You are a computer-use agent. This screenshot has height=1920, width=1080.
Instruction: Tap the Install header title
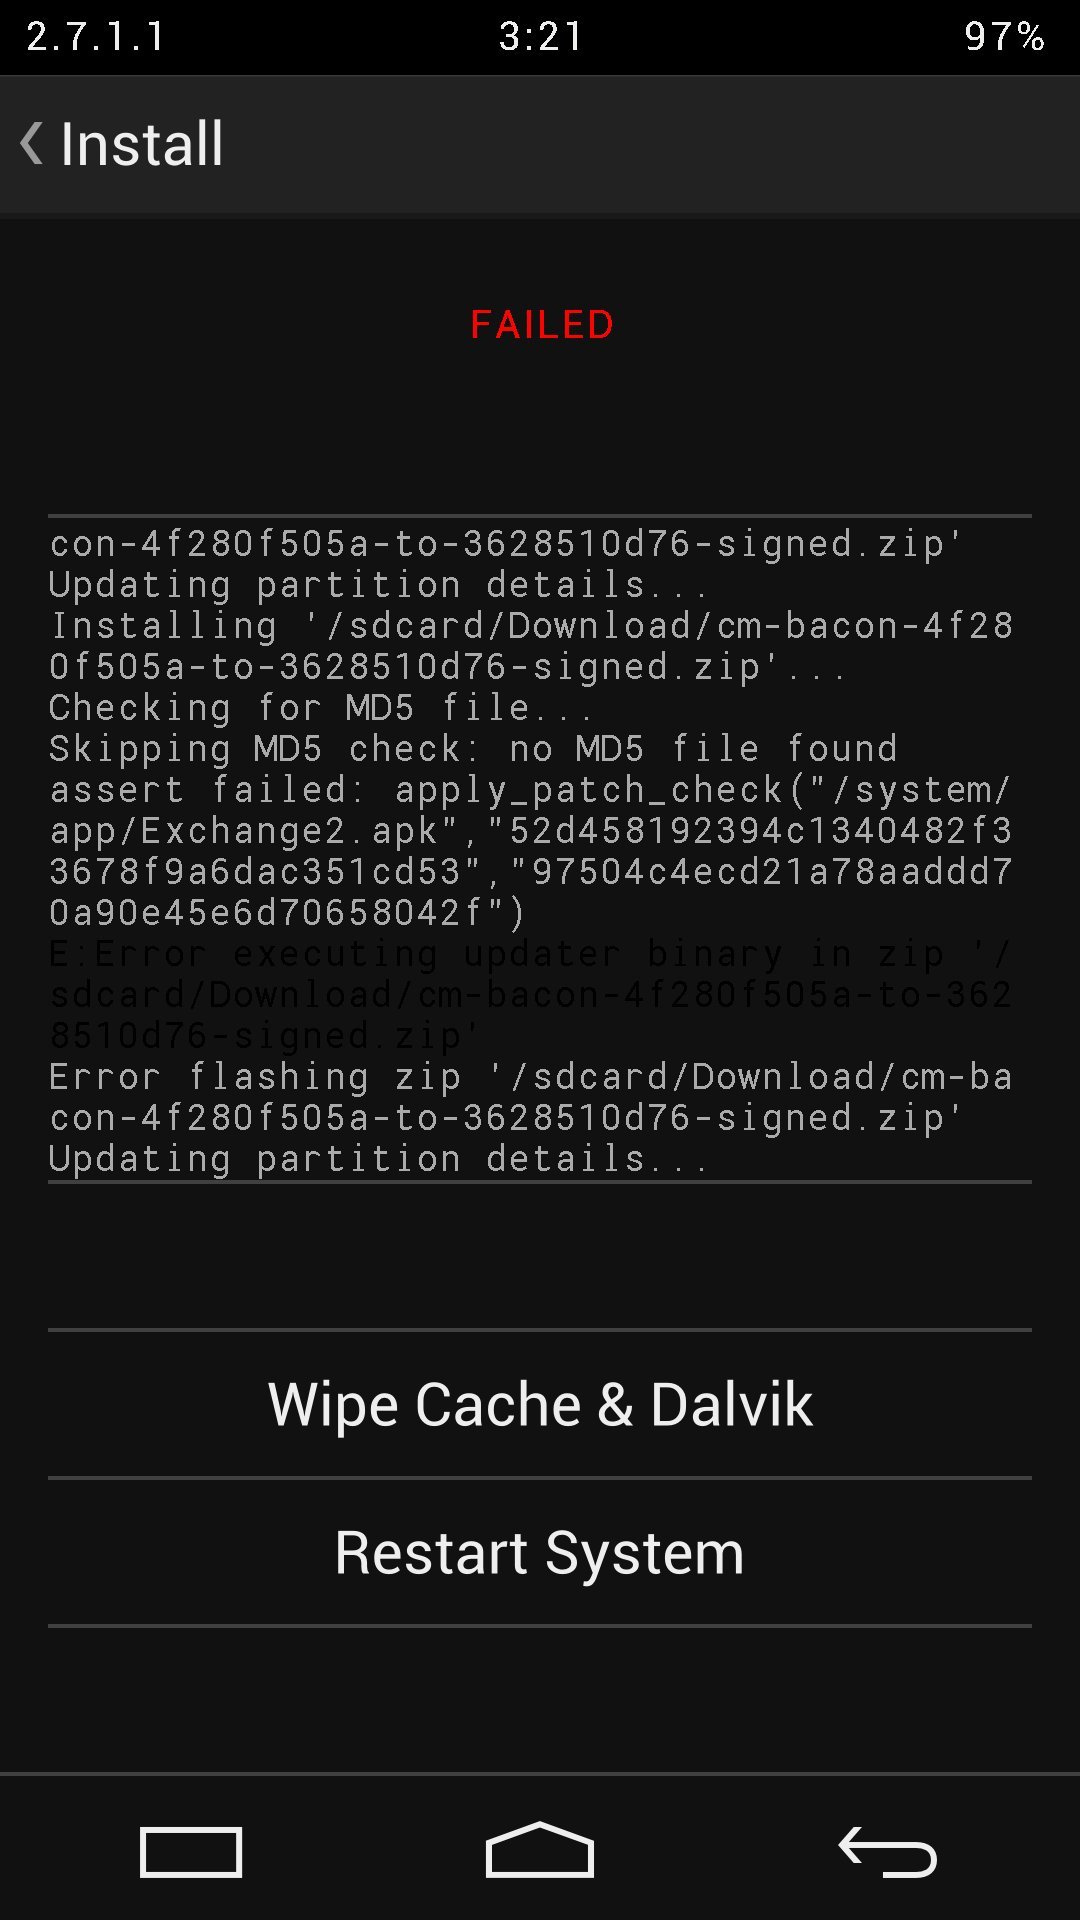click(142, 144)
